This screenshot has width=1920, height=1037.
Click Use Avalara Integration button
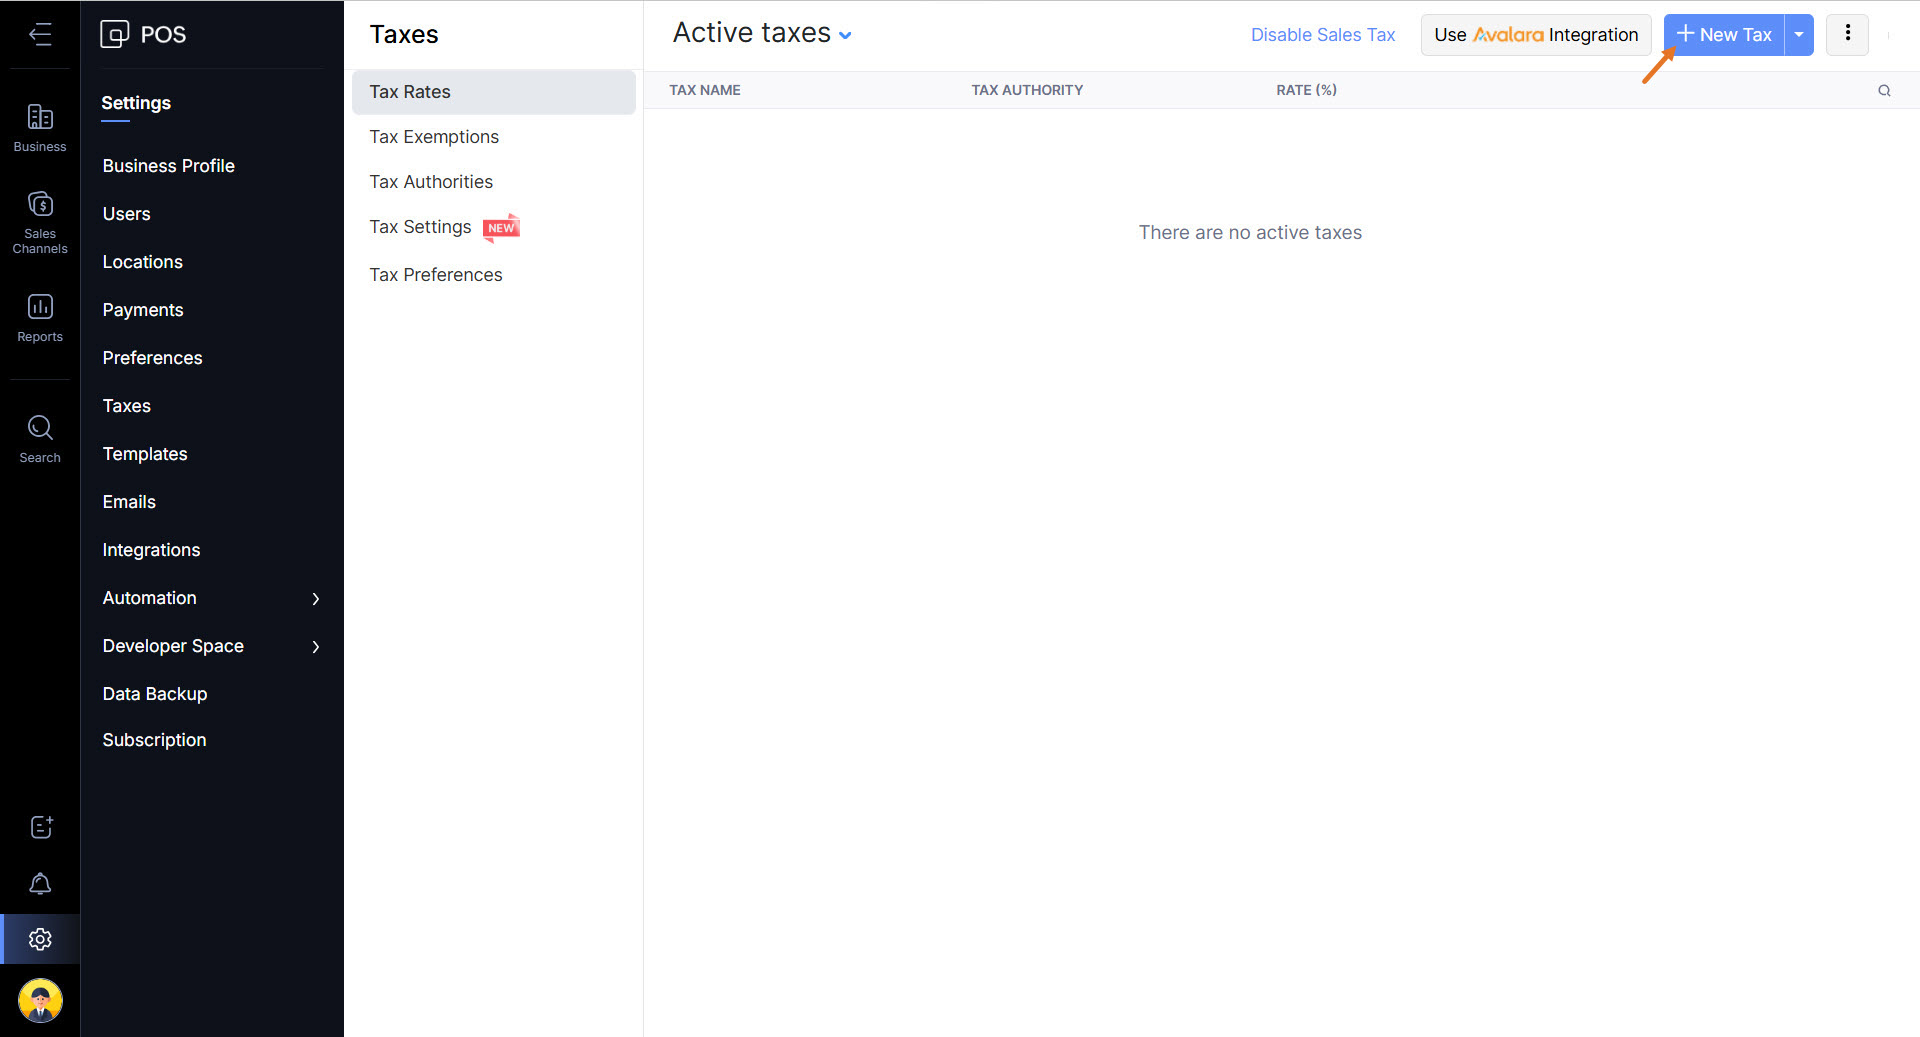tap(1535, 35)
